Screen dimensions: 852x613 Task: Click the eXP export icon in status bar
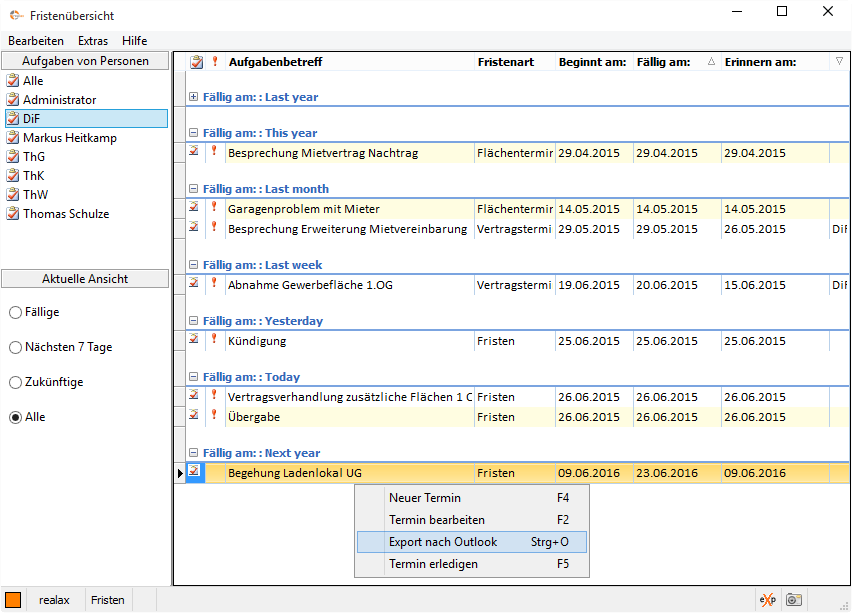point(768,600)
